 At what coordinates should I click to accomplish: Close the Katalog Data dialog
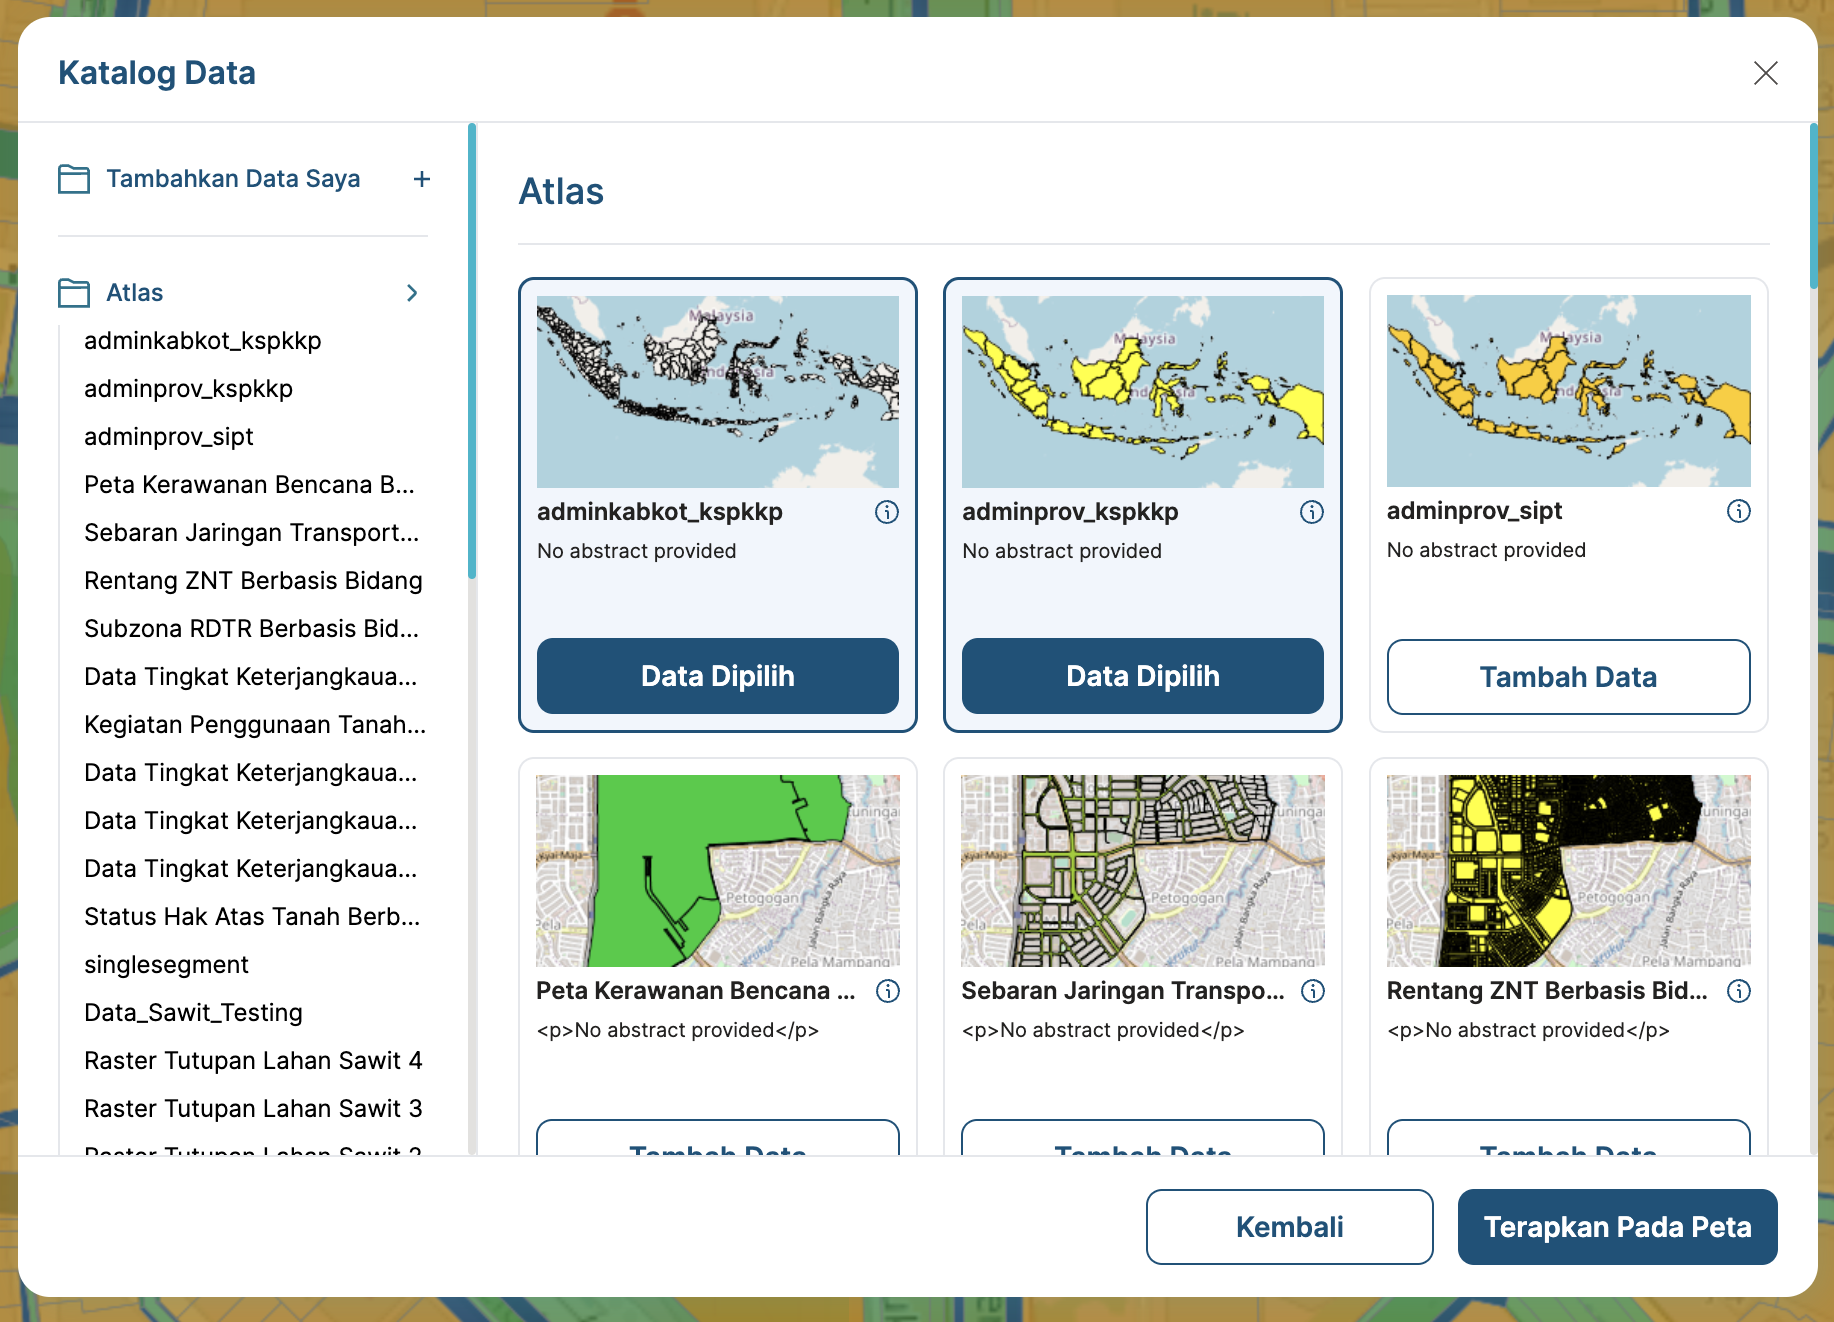coord(1766,73)
